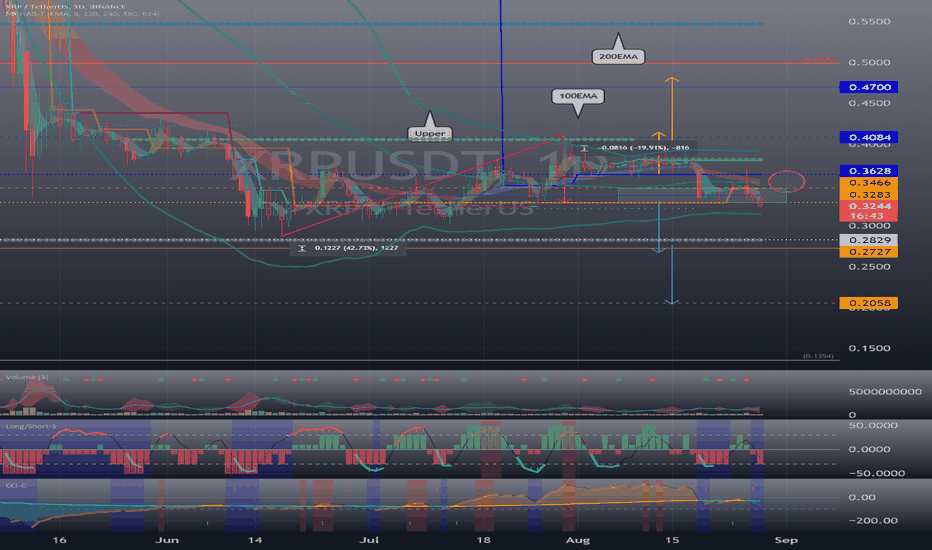Click the 18 date on time axis
The height and width of the screenshot is (550, 932).
[484, 540]
